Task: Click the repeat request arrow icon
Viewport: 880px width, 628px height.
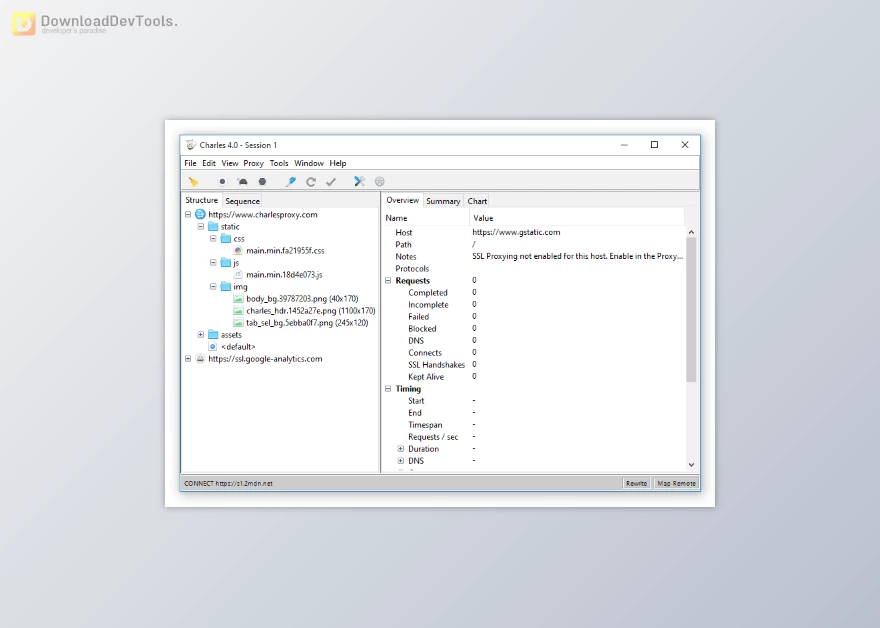Action: (x=311, y=182)
